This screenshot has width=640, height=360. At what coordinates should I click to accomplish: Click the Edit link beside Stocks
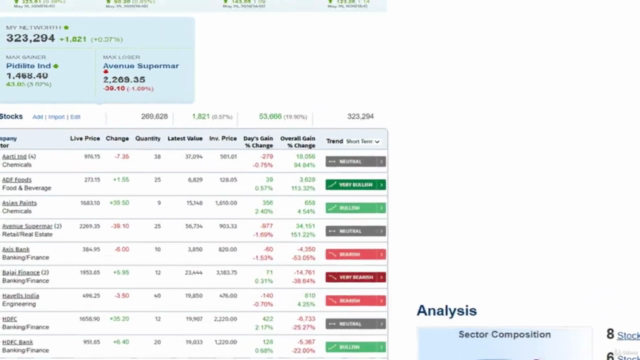(75, 117)
